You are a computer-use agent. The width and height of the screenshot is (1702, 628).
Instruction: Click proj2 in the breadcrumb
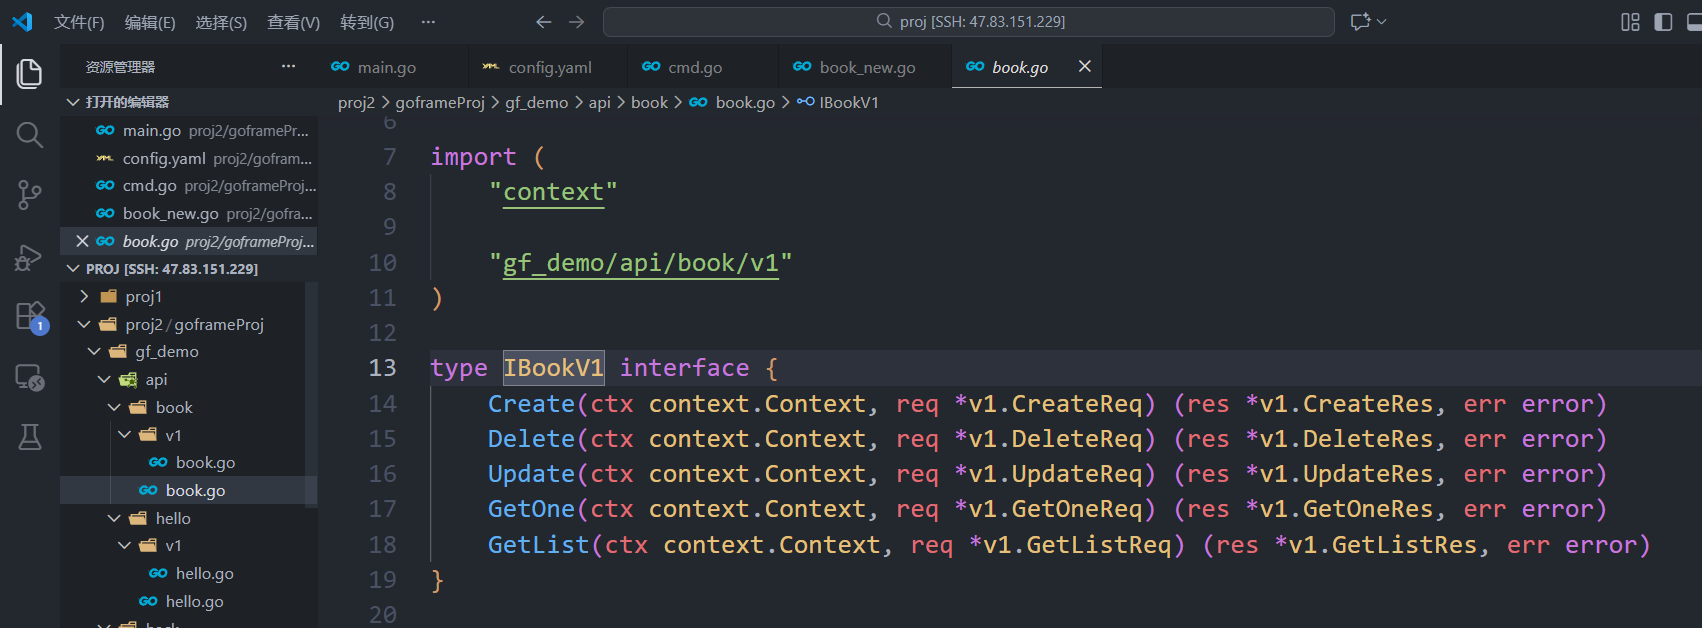tap(356, 102)
